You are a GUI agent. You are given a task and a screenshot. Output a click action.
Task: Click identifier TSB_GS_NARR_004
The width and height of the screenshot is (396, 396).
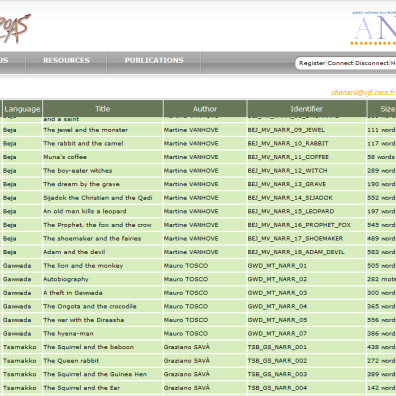[x=277, y=388]
